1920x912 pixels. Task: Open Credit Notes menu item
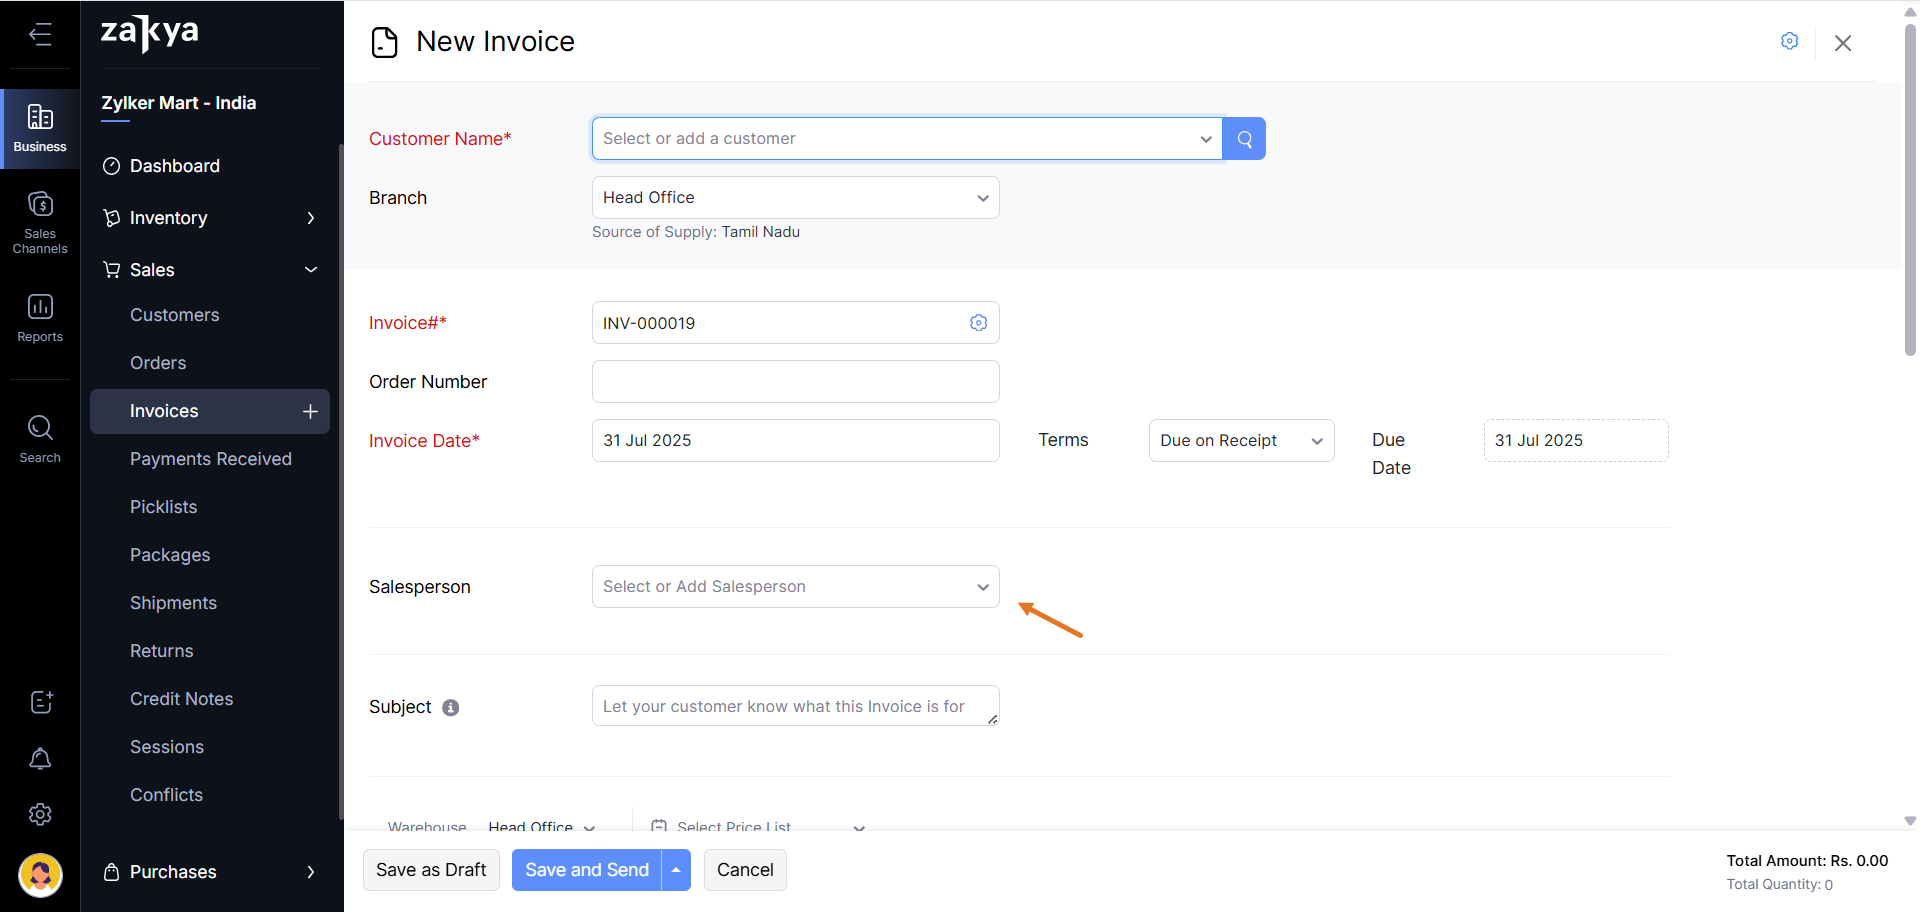181,699
